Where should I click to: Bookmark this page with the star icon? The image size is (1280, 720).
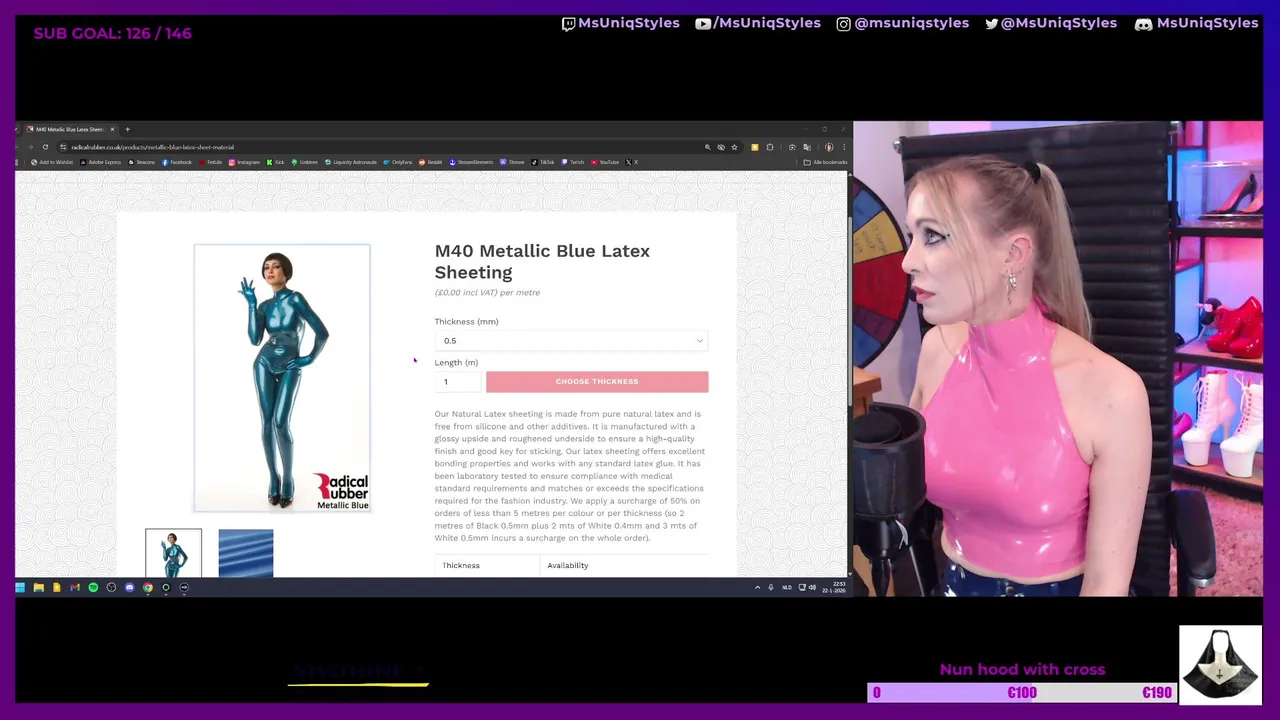[734, 147]
